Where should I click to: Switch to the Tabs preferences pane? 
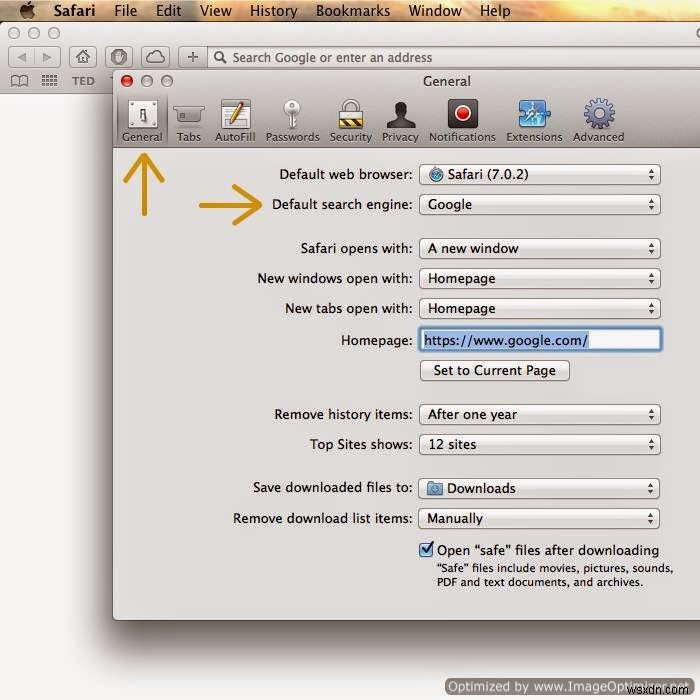pos(189,121)
